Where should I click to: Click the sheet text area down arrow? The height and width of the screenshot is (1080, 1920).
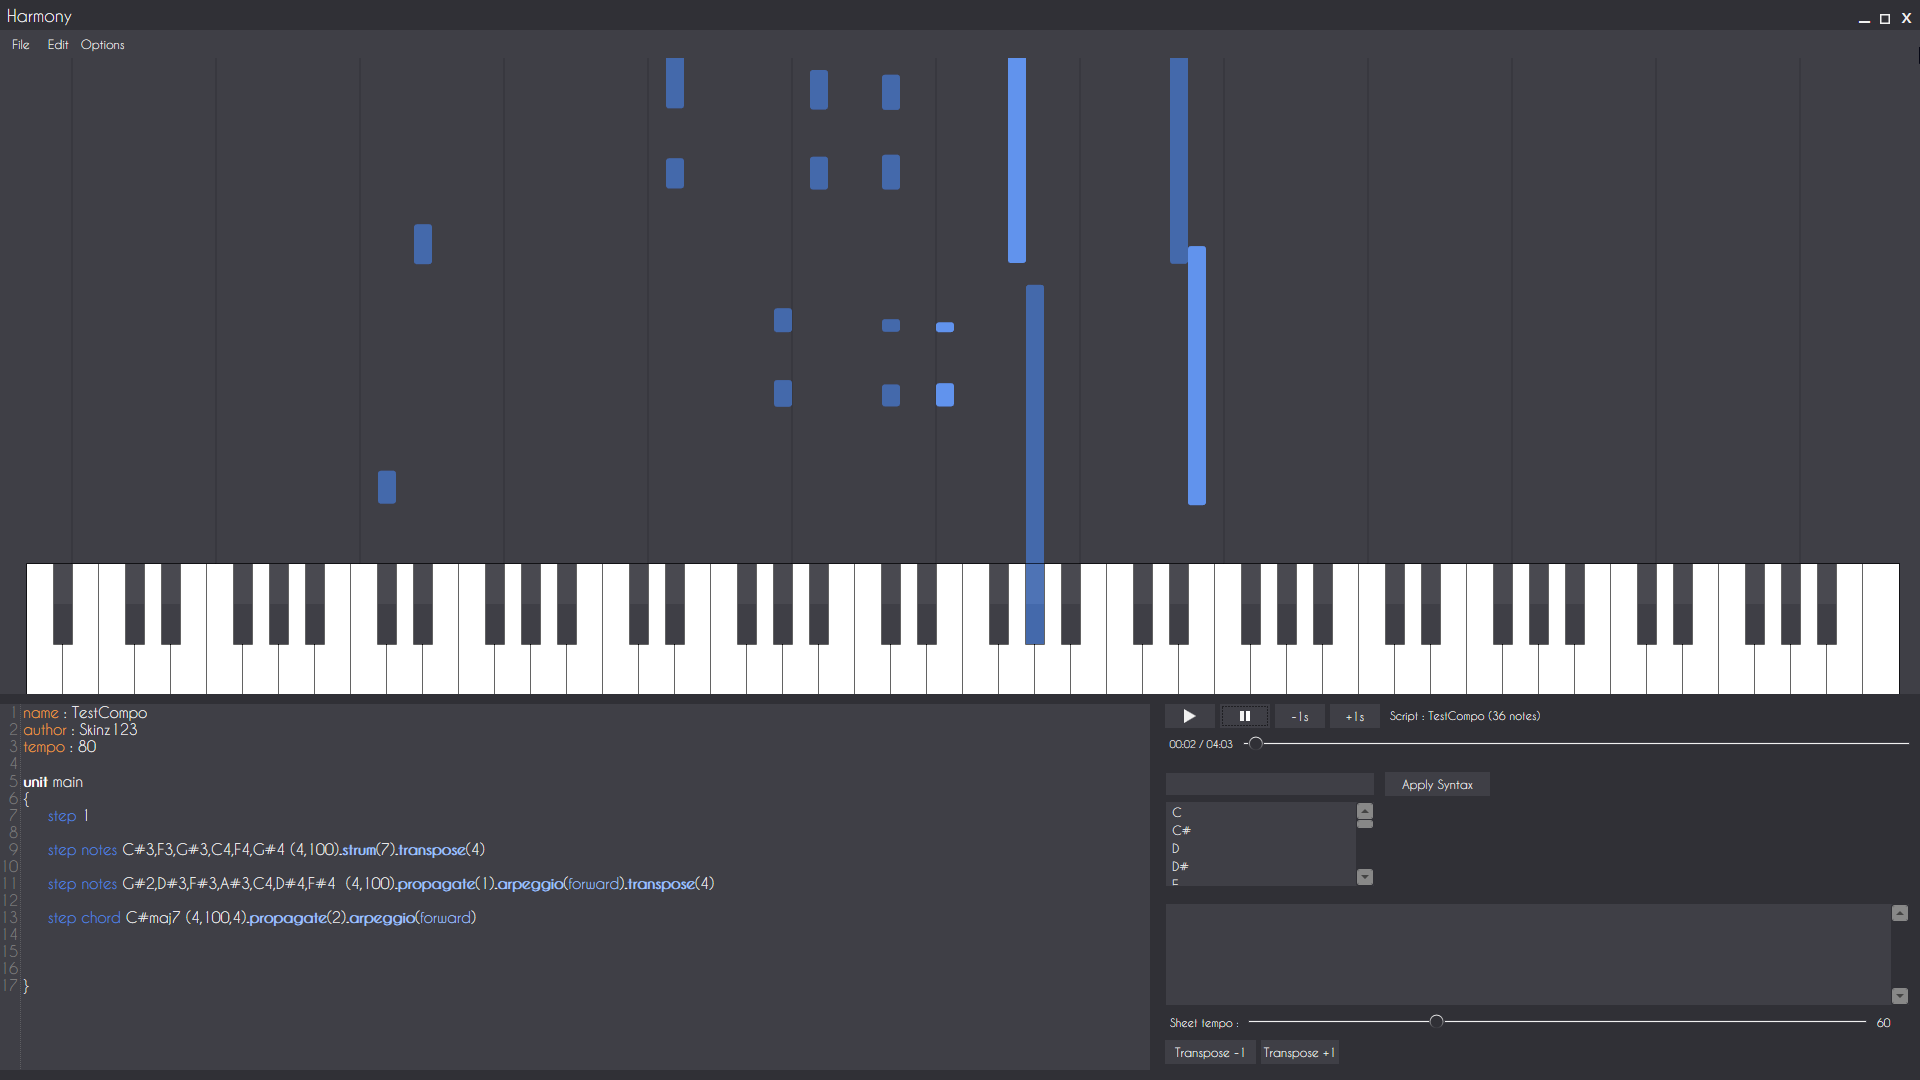(x=1899, y=996)
